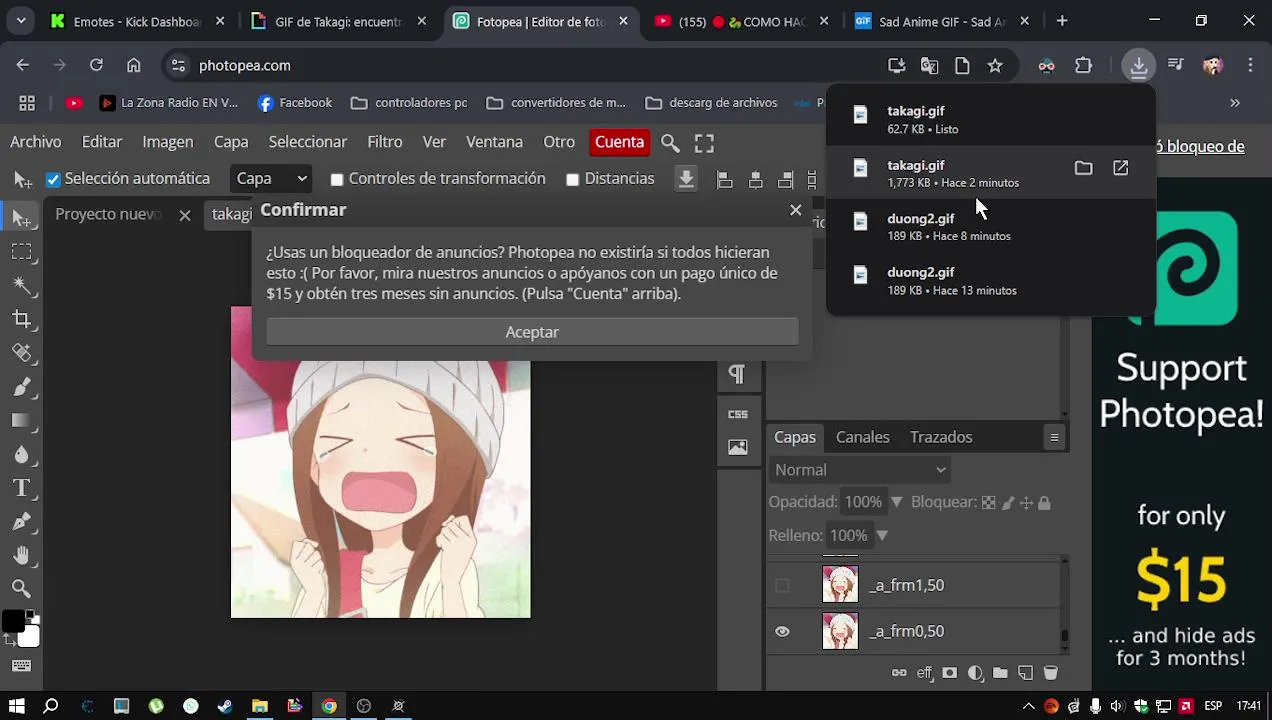This screenshot has height=720, width=1272.
Task: Click the Aceptar button
Action: point(532,332)
